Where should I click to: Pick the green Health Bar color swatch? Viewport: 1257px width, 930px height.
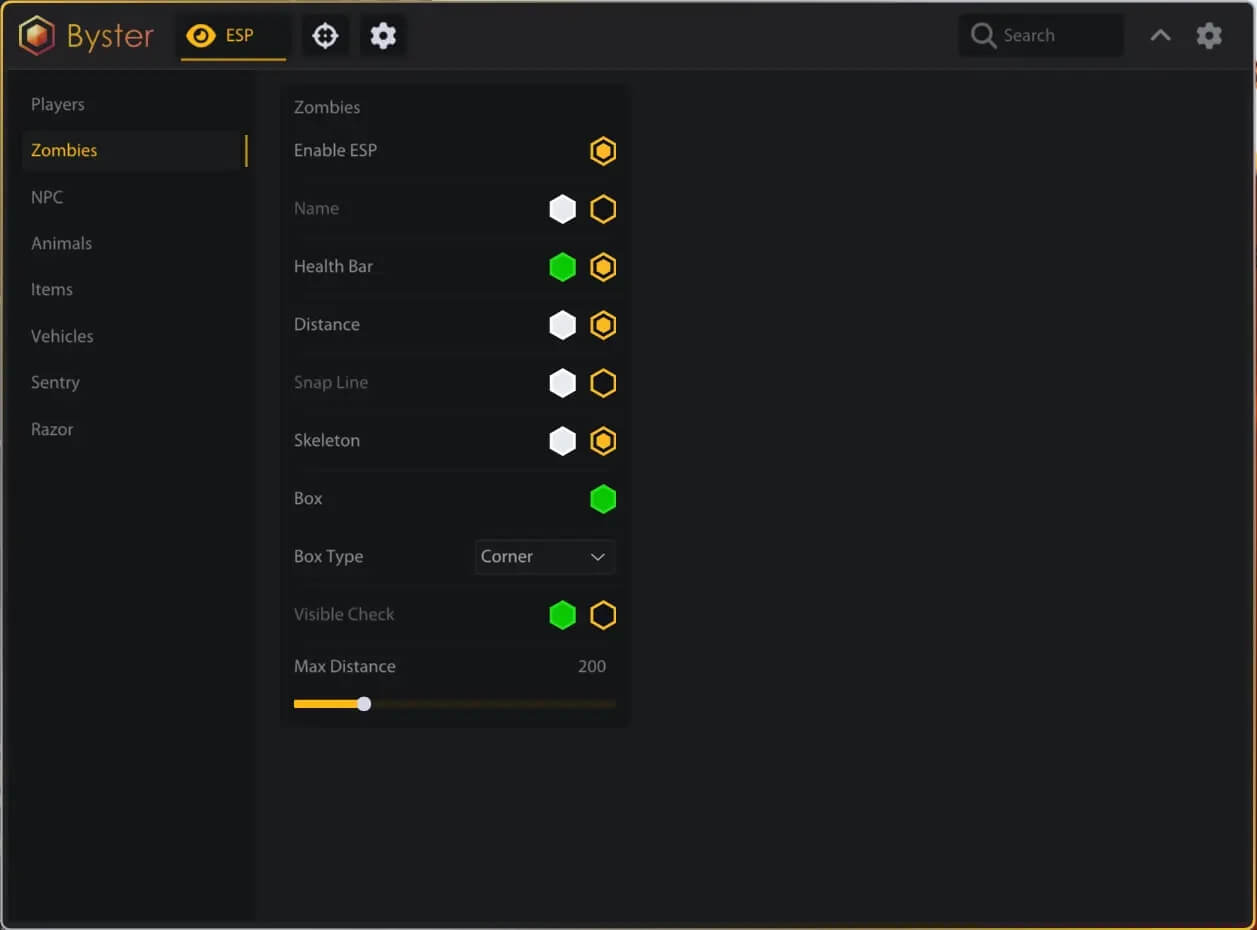pyautogui.click(x=562, y=267)
